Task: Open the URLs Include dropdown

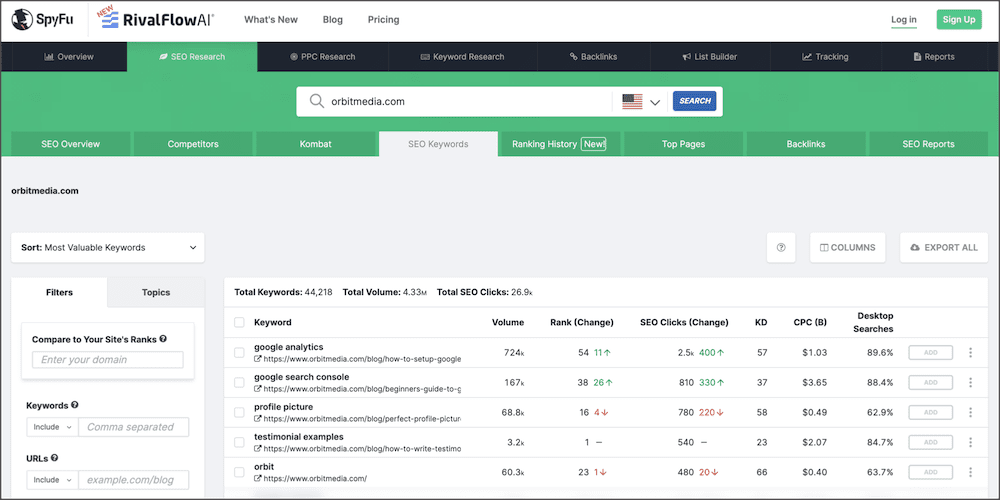Action: (52, 480)
